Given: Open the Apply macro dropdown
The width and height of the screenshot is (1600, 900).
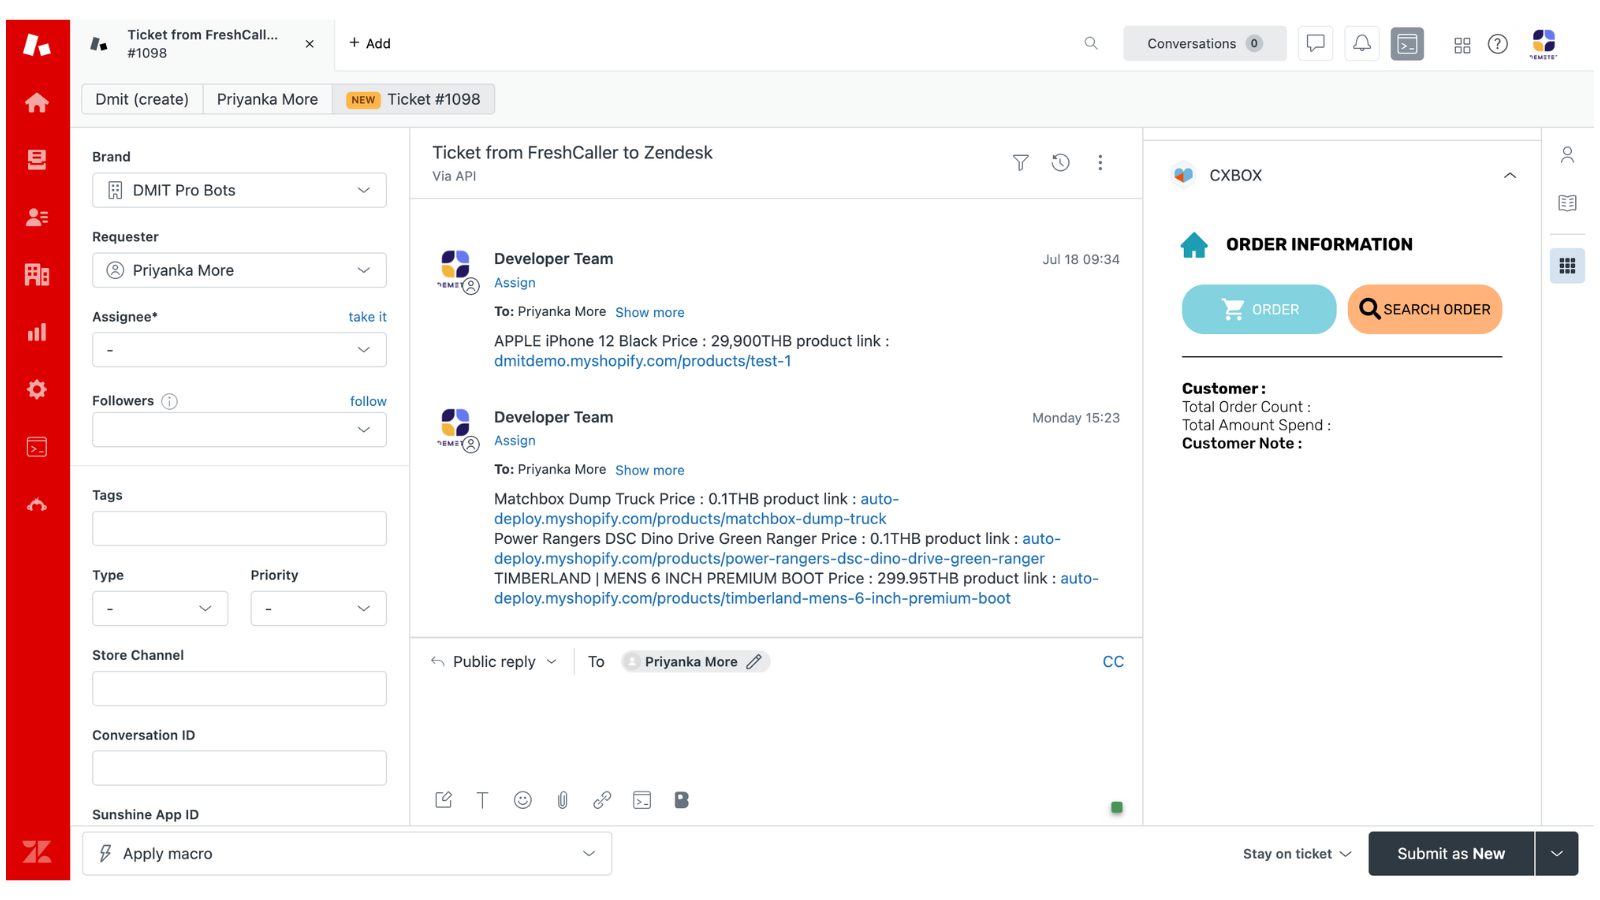Looking at the screenshot, I should (347, 853).
